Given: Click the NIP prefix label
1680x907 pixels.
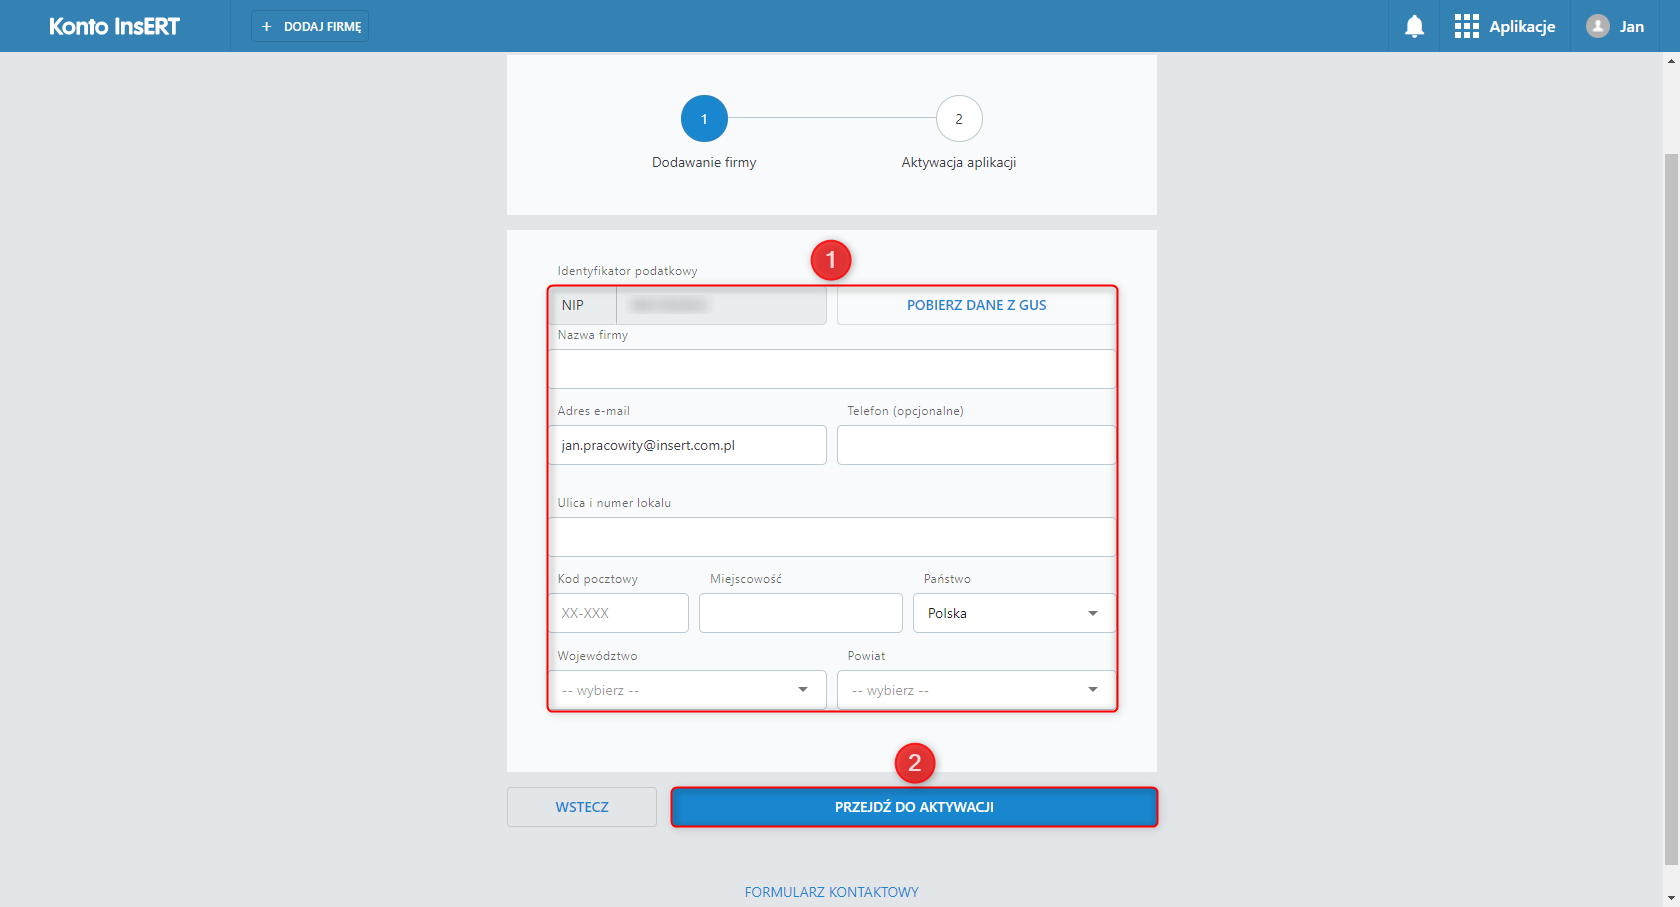Looking at the screenshot, I should [x=573, y=305].
